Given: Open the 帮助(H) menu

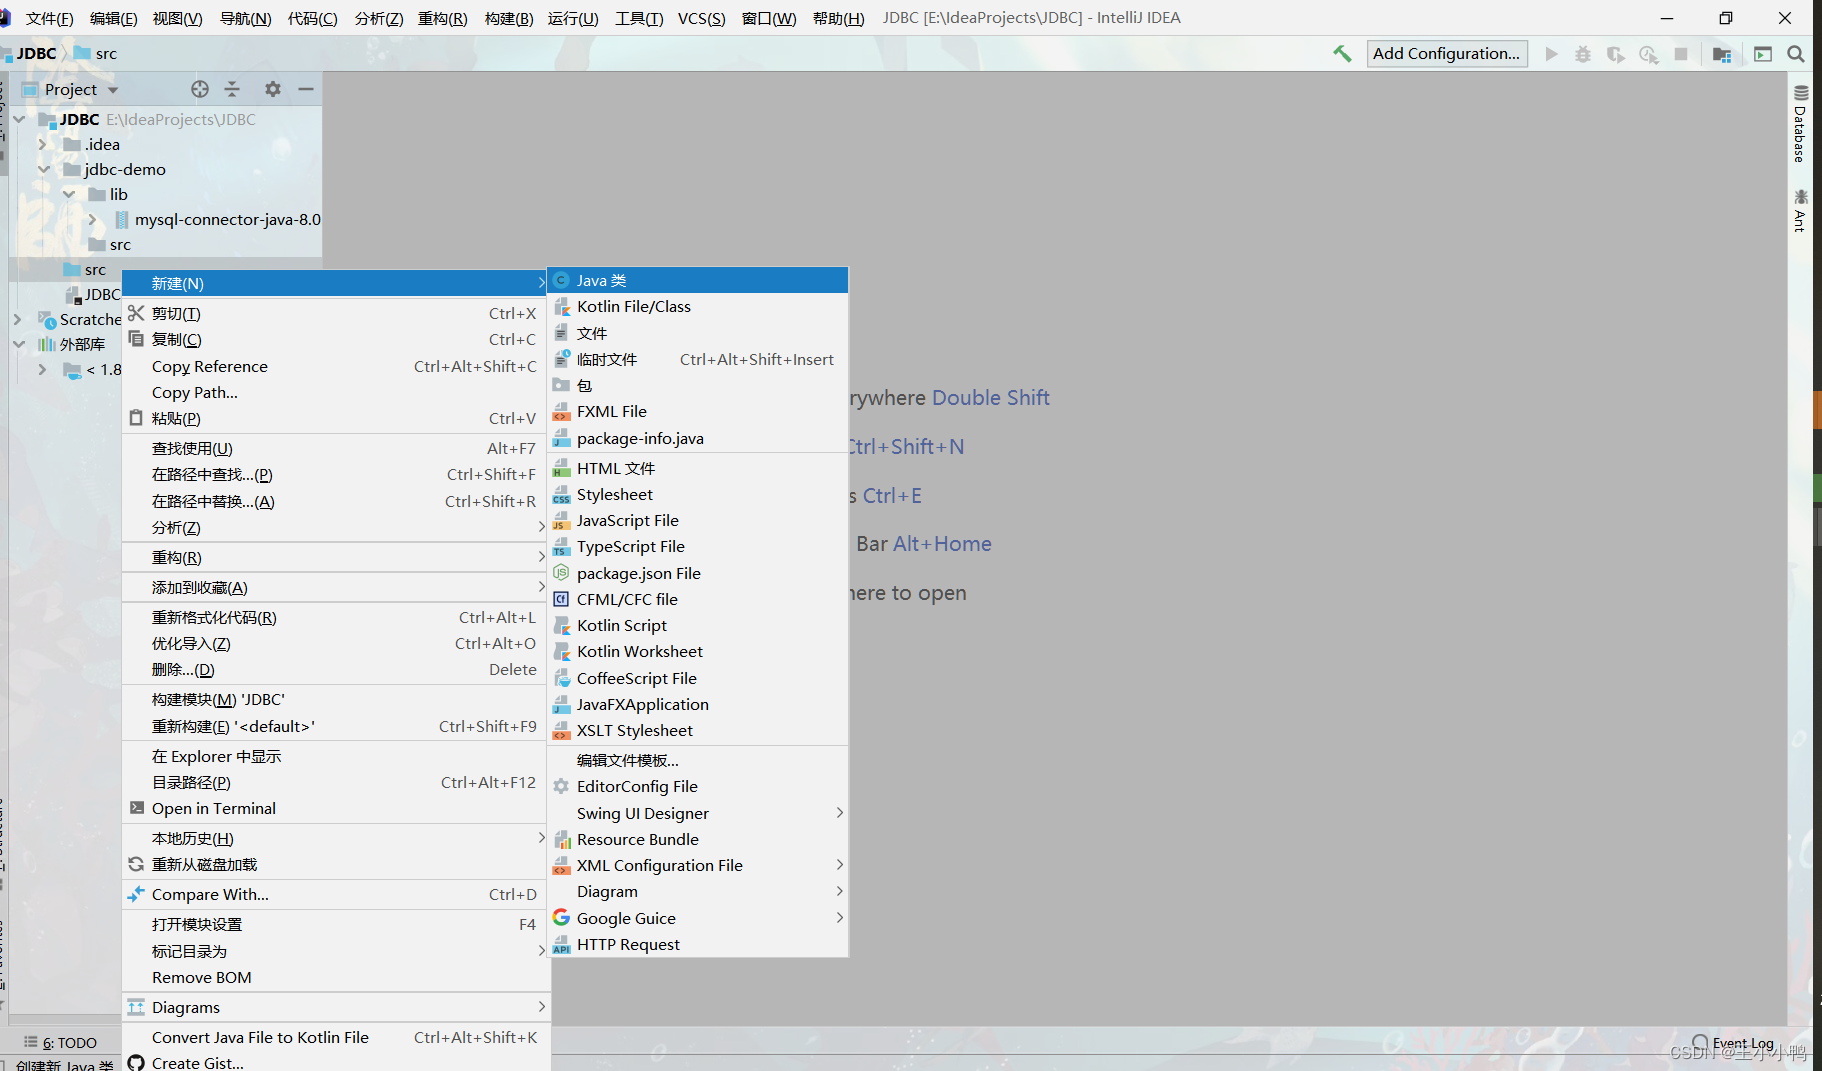Looking at the screenshot, I should click(x=838, y=18).
